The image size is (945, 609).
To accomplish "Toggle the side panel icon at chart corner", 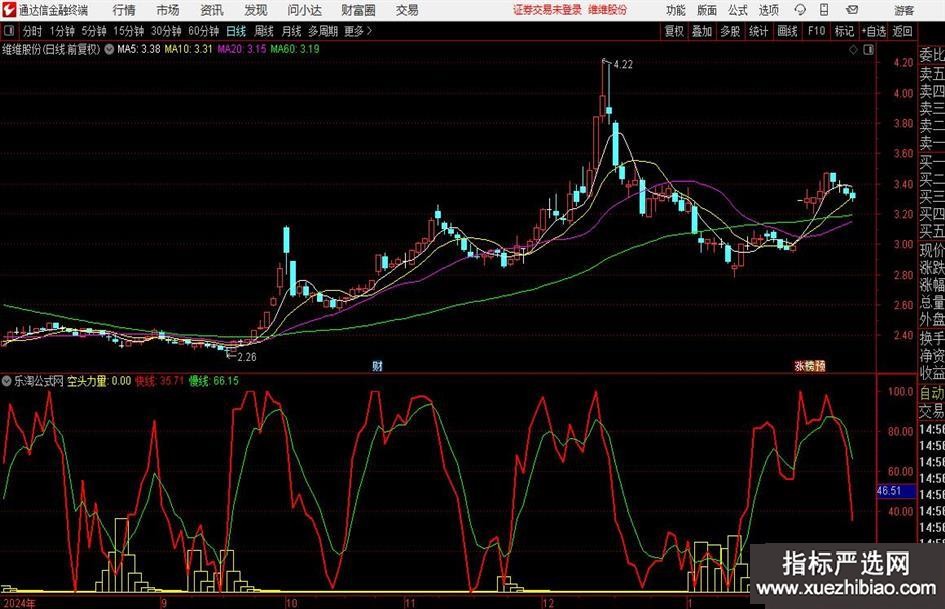I will [868, 50].
